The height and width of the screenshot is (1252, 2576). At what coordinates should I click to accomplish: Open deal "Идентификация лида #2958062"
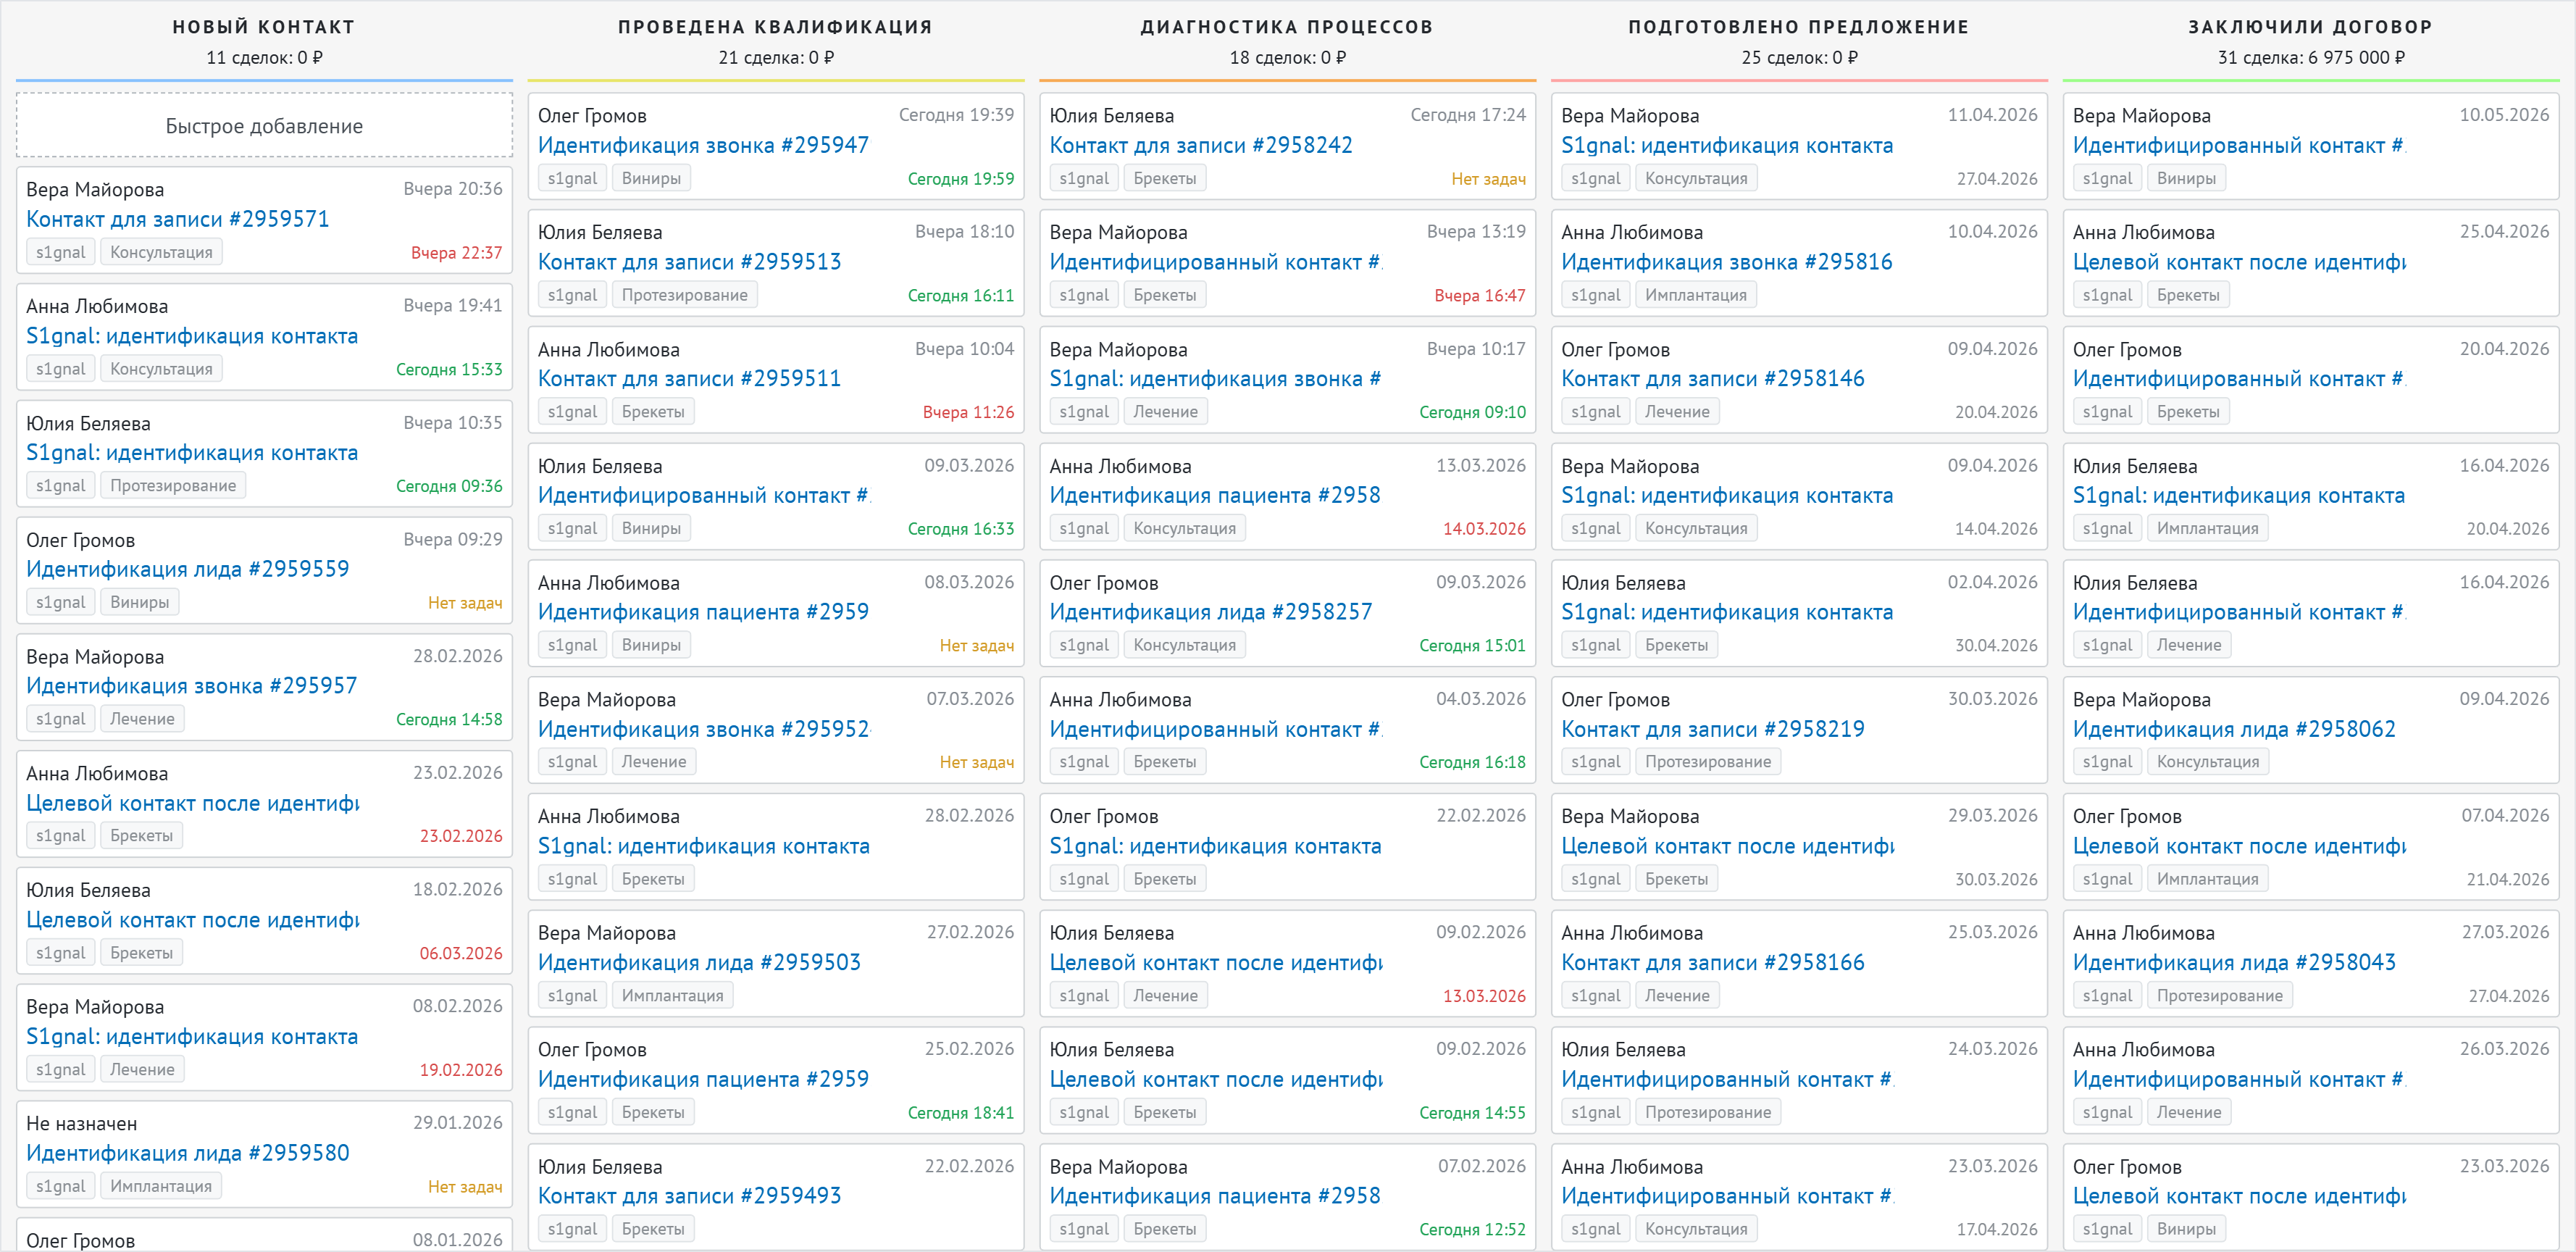(2235, 729)
